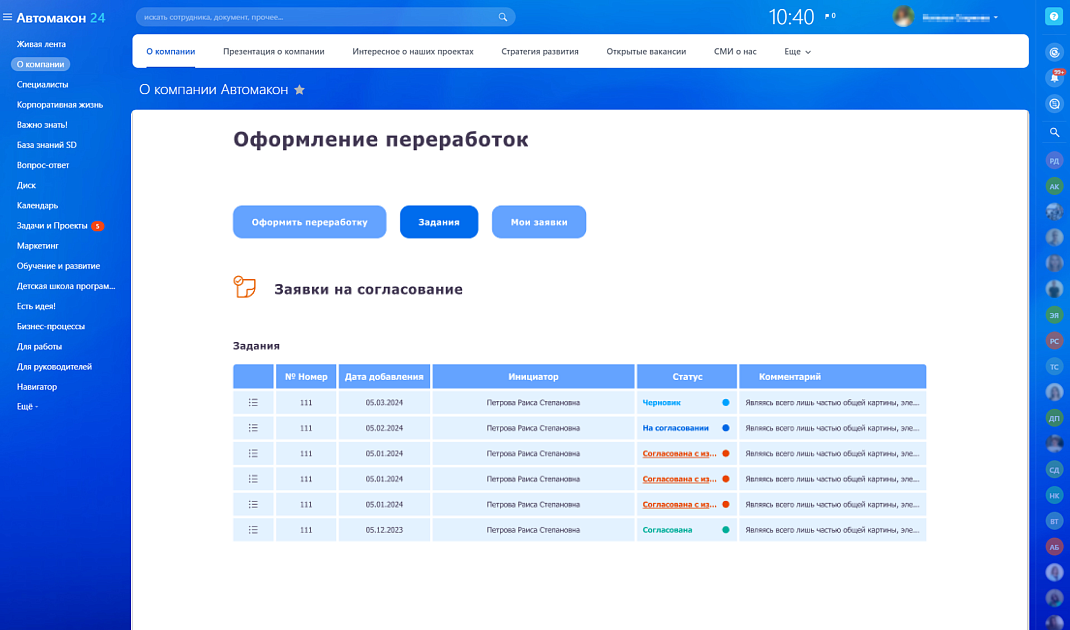Expand the user profile dropdown arrow

[x=996, y=18]
